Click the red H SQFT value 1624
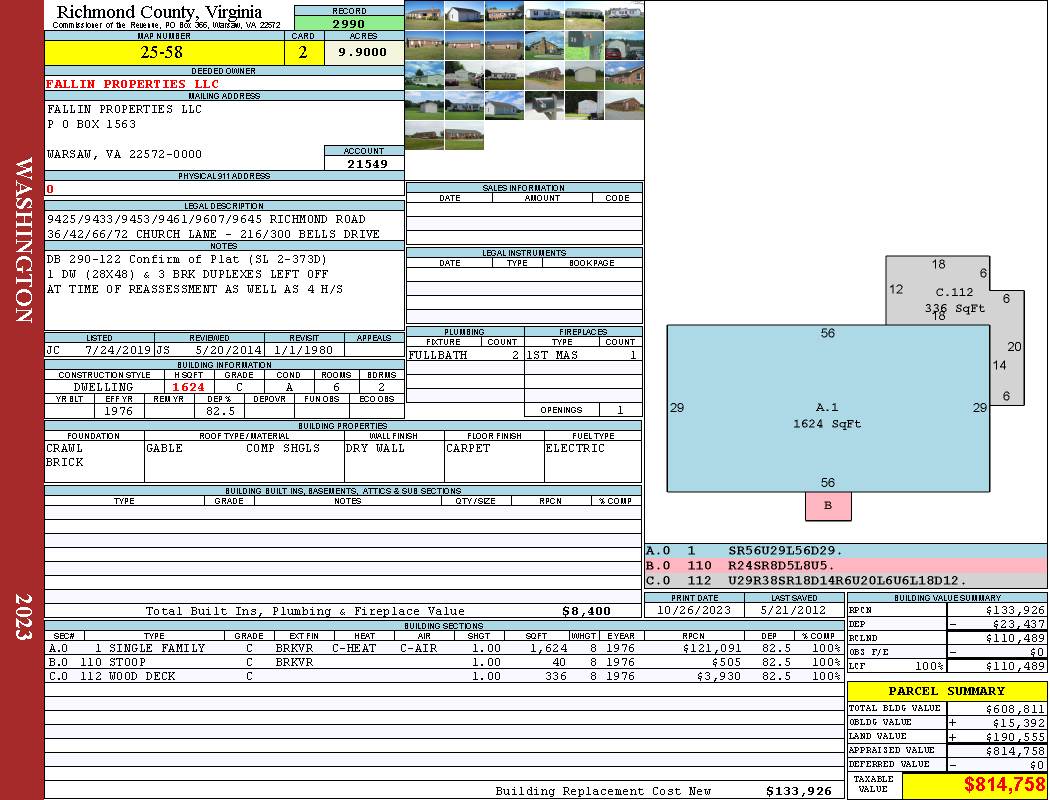This screenshot has width=1050, height=800. click(x=188, y=387)
